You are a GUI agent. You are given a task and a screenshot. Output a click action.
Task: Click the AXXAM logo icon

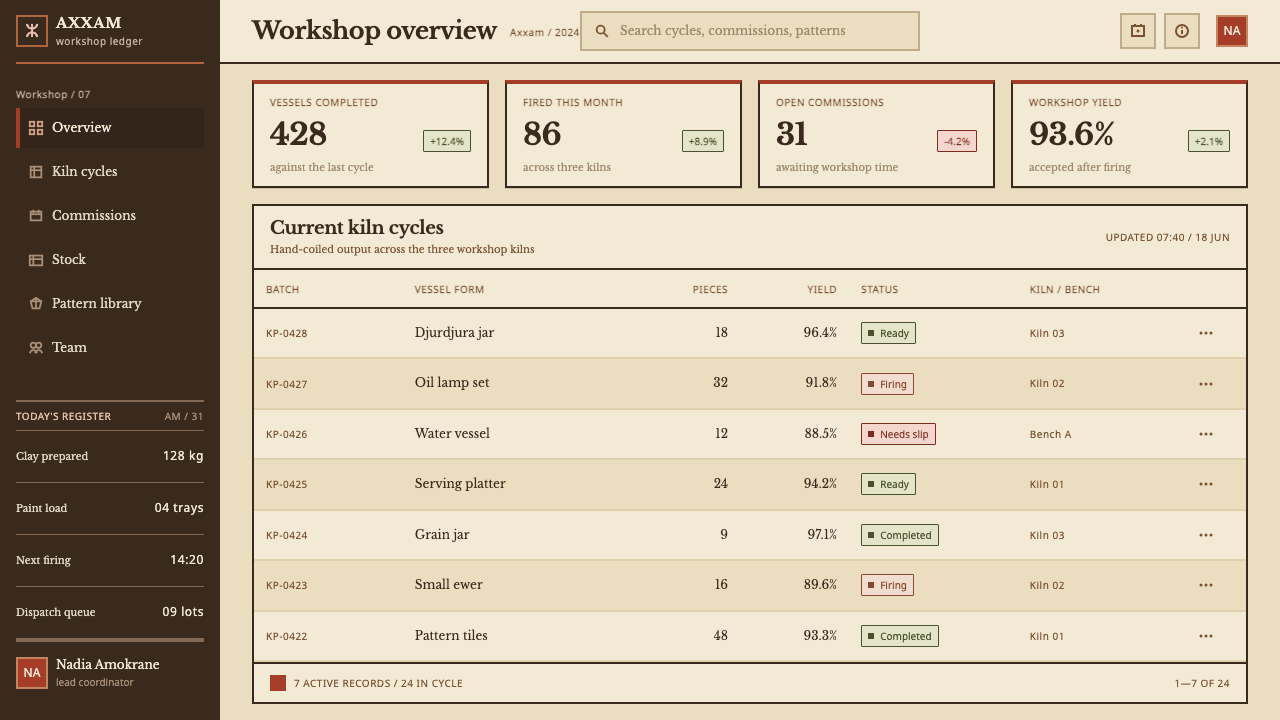coord(32,31)
